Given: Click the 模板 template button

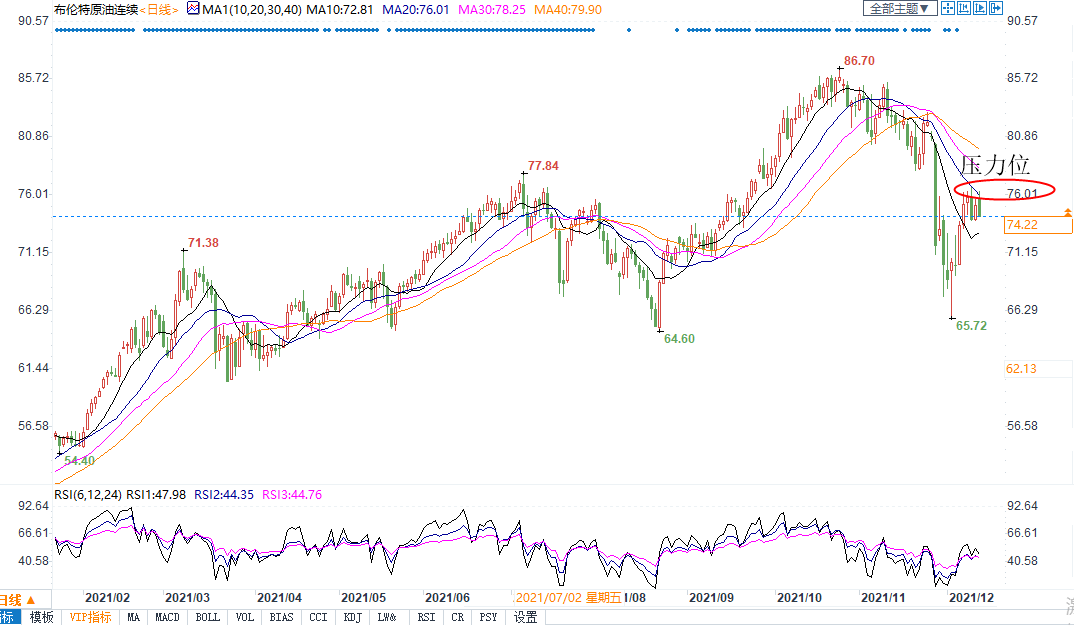Looking at the screenshot, I should pos(41,617).
